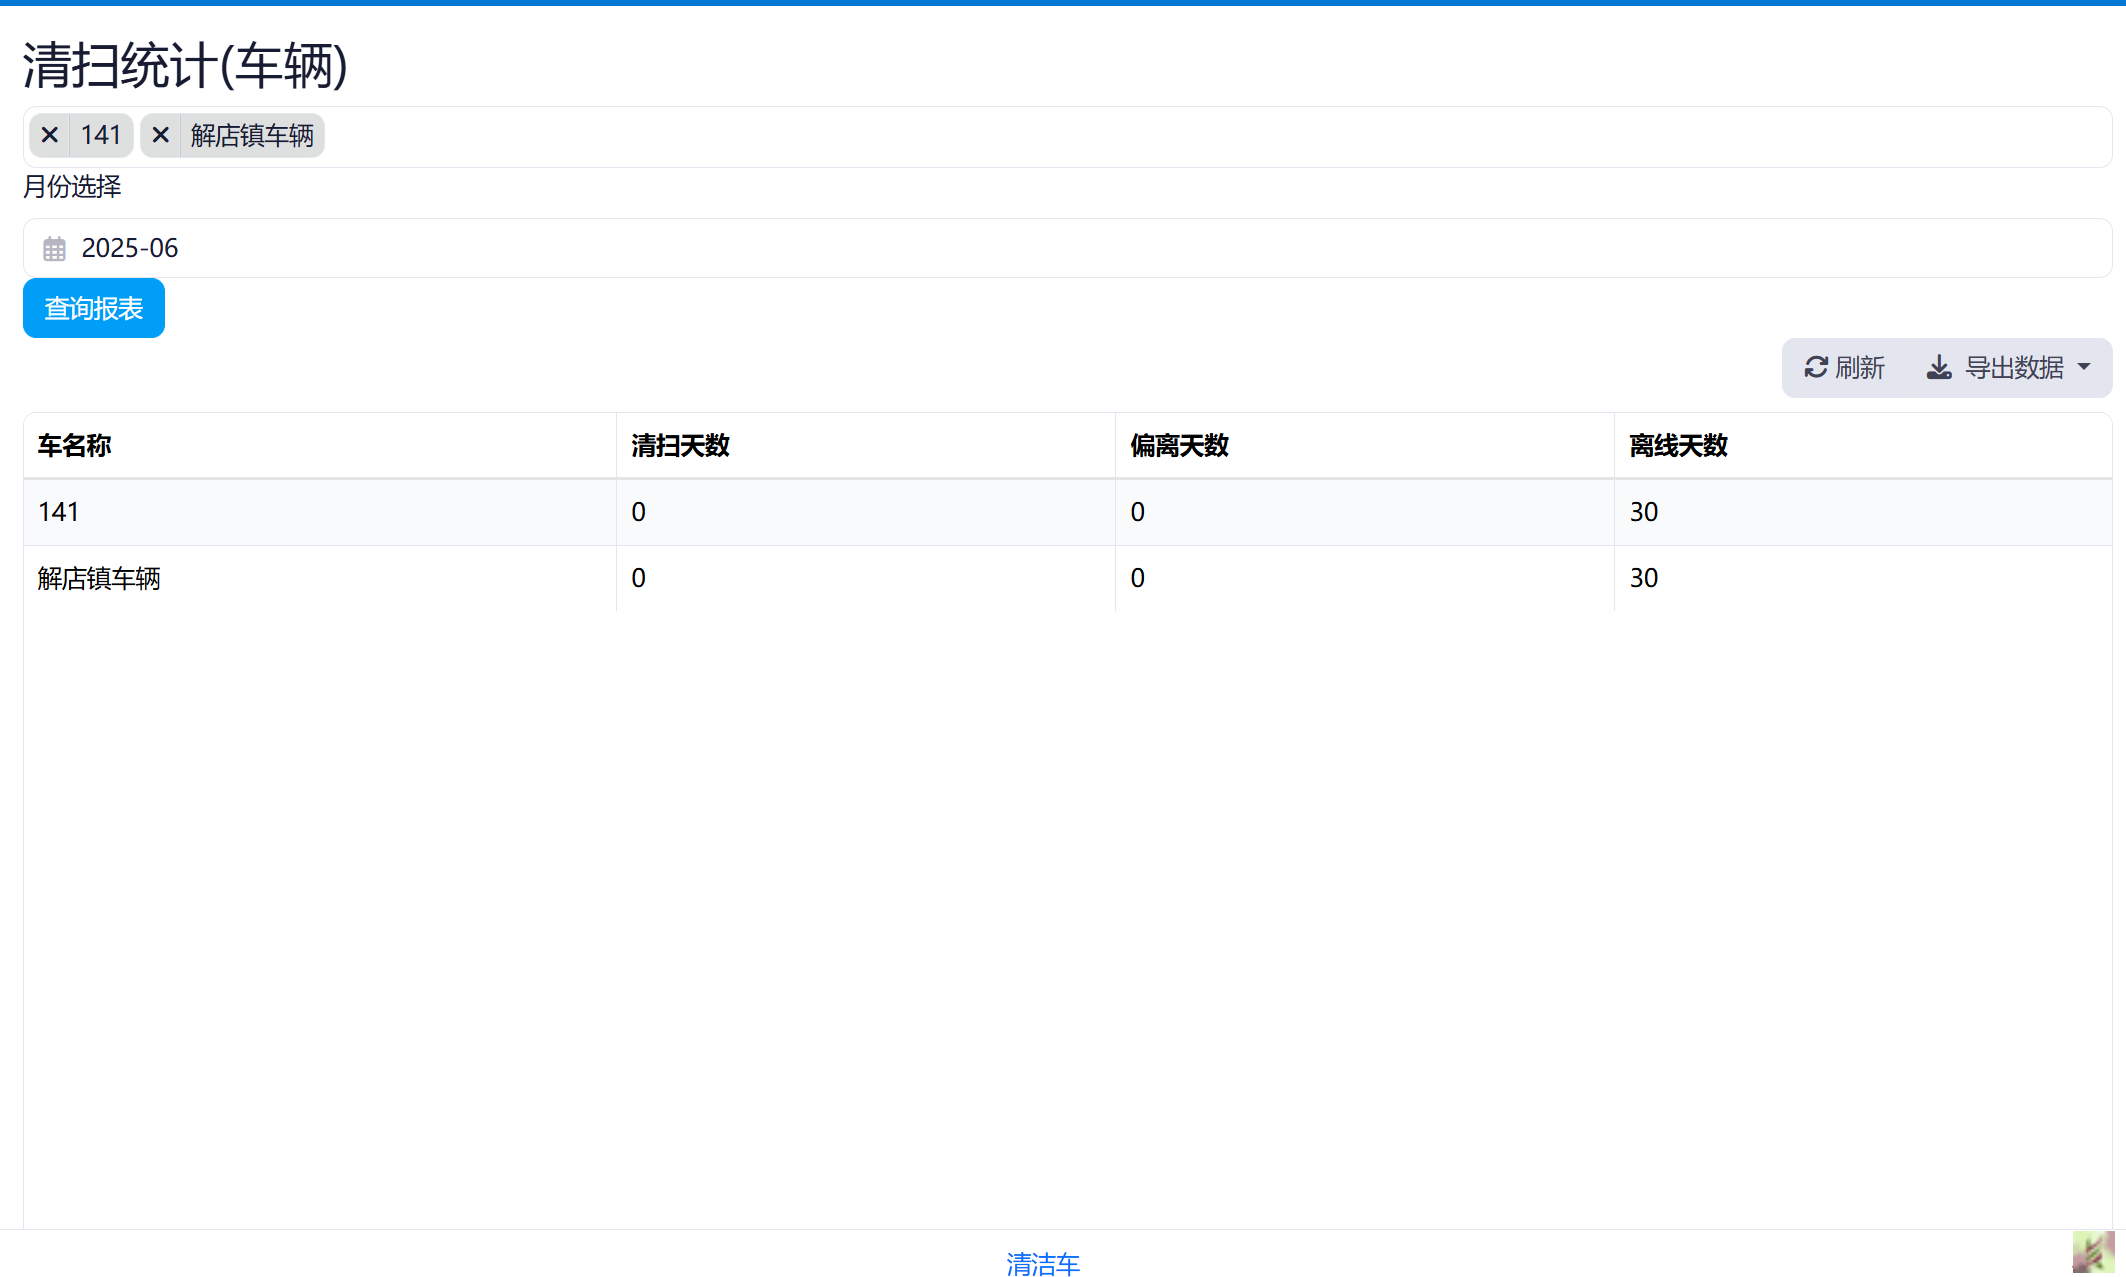Select the table row named 141

[59, 512]
